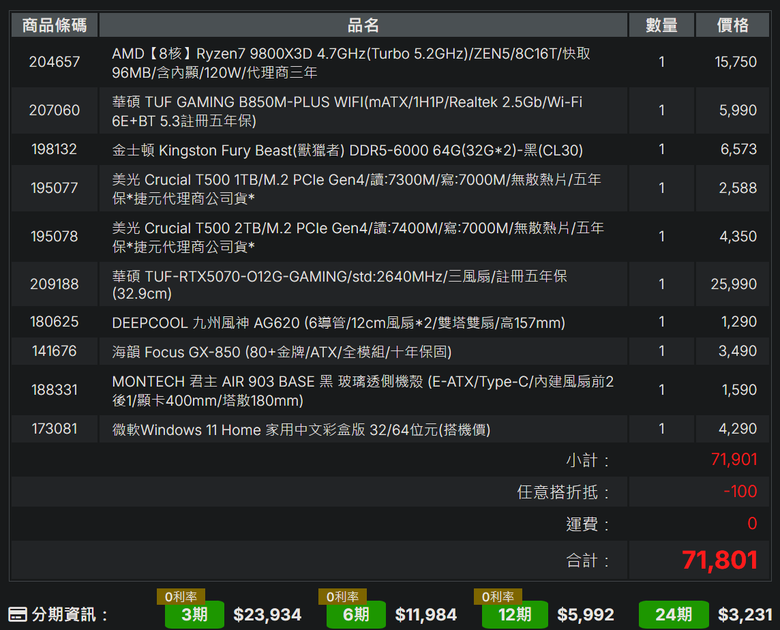Viewport: 780px width, 630px height.
Task: Click the $3,231 installment amount
Action: [x=745, y=615]
